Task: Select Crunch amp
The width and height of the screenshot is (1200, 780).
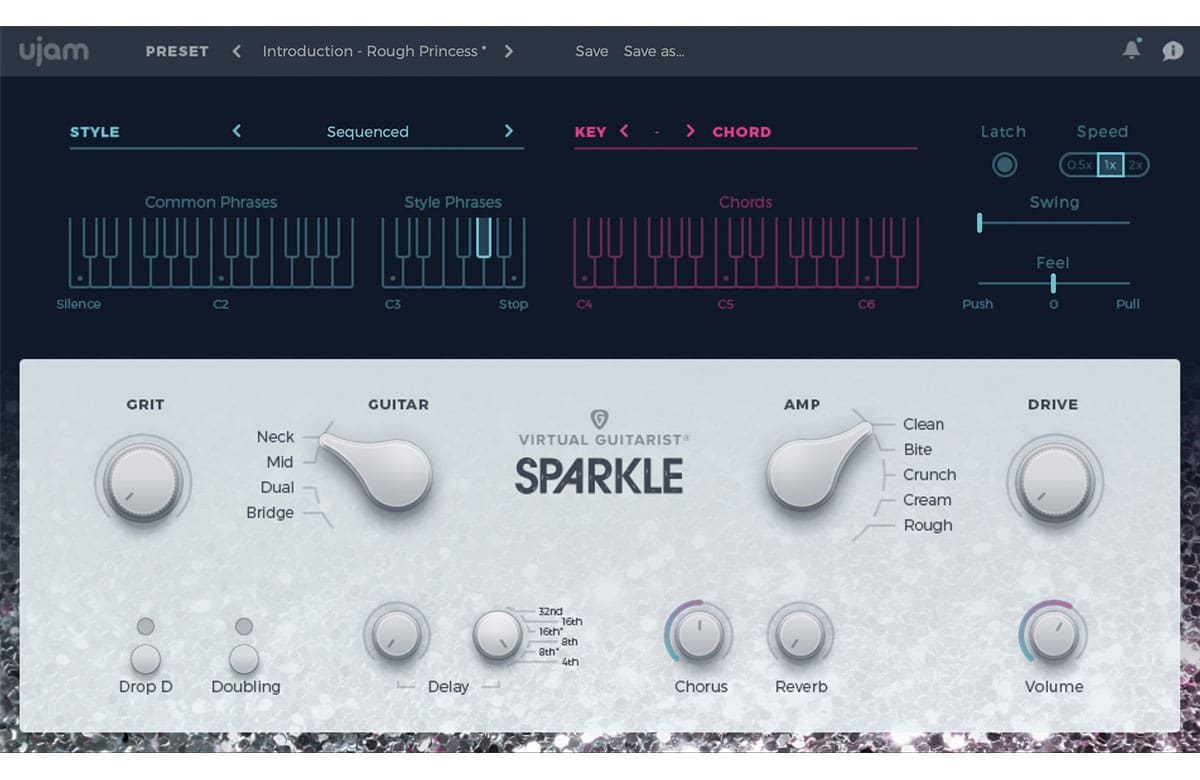Action: click(929, 474)
